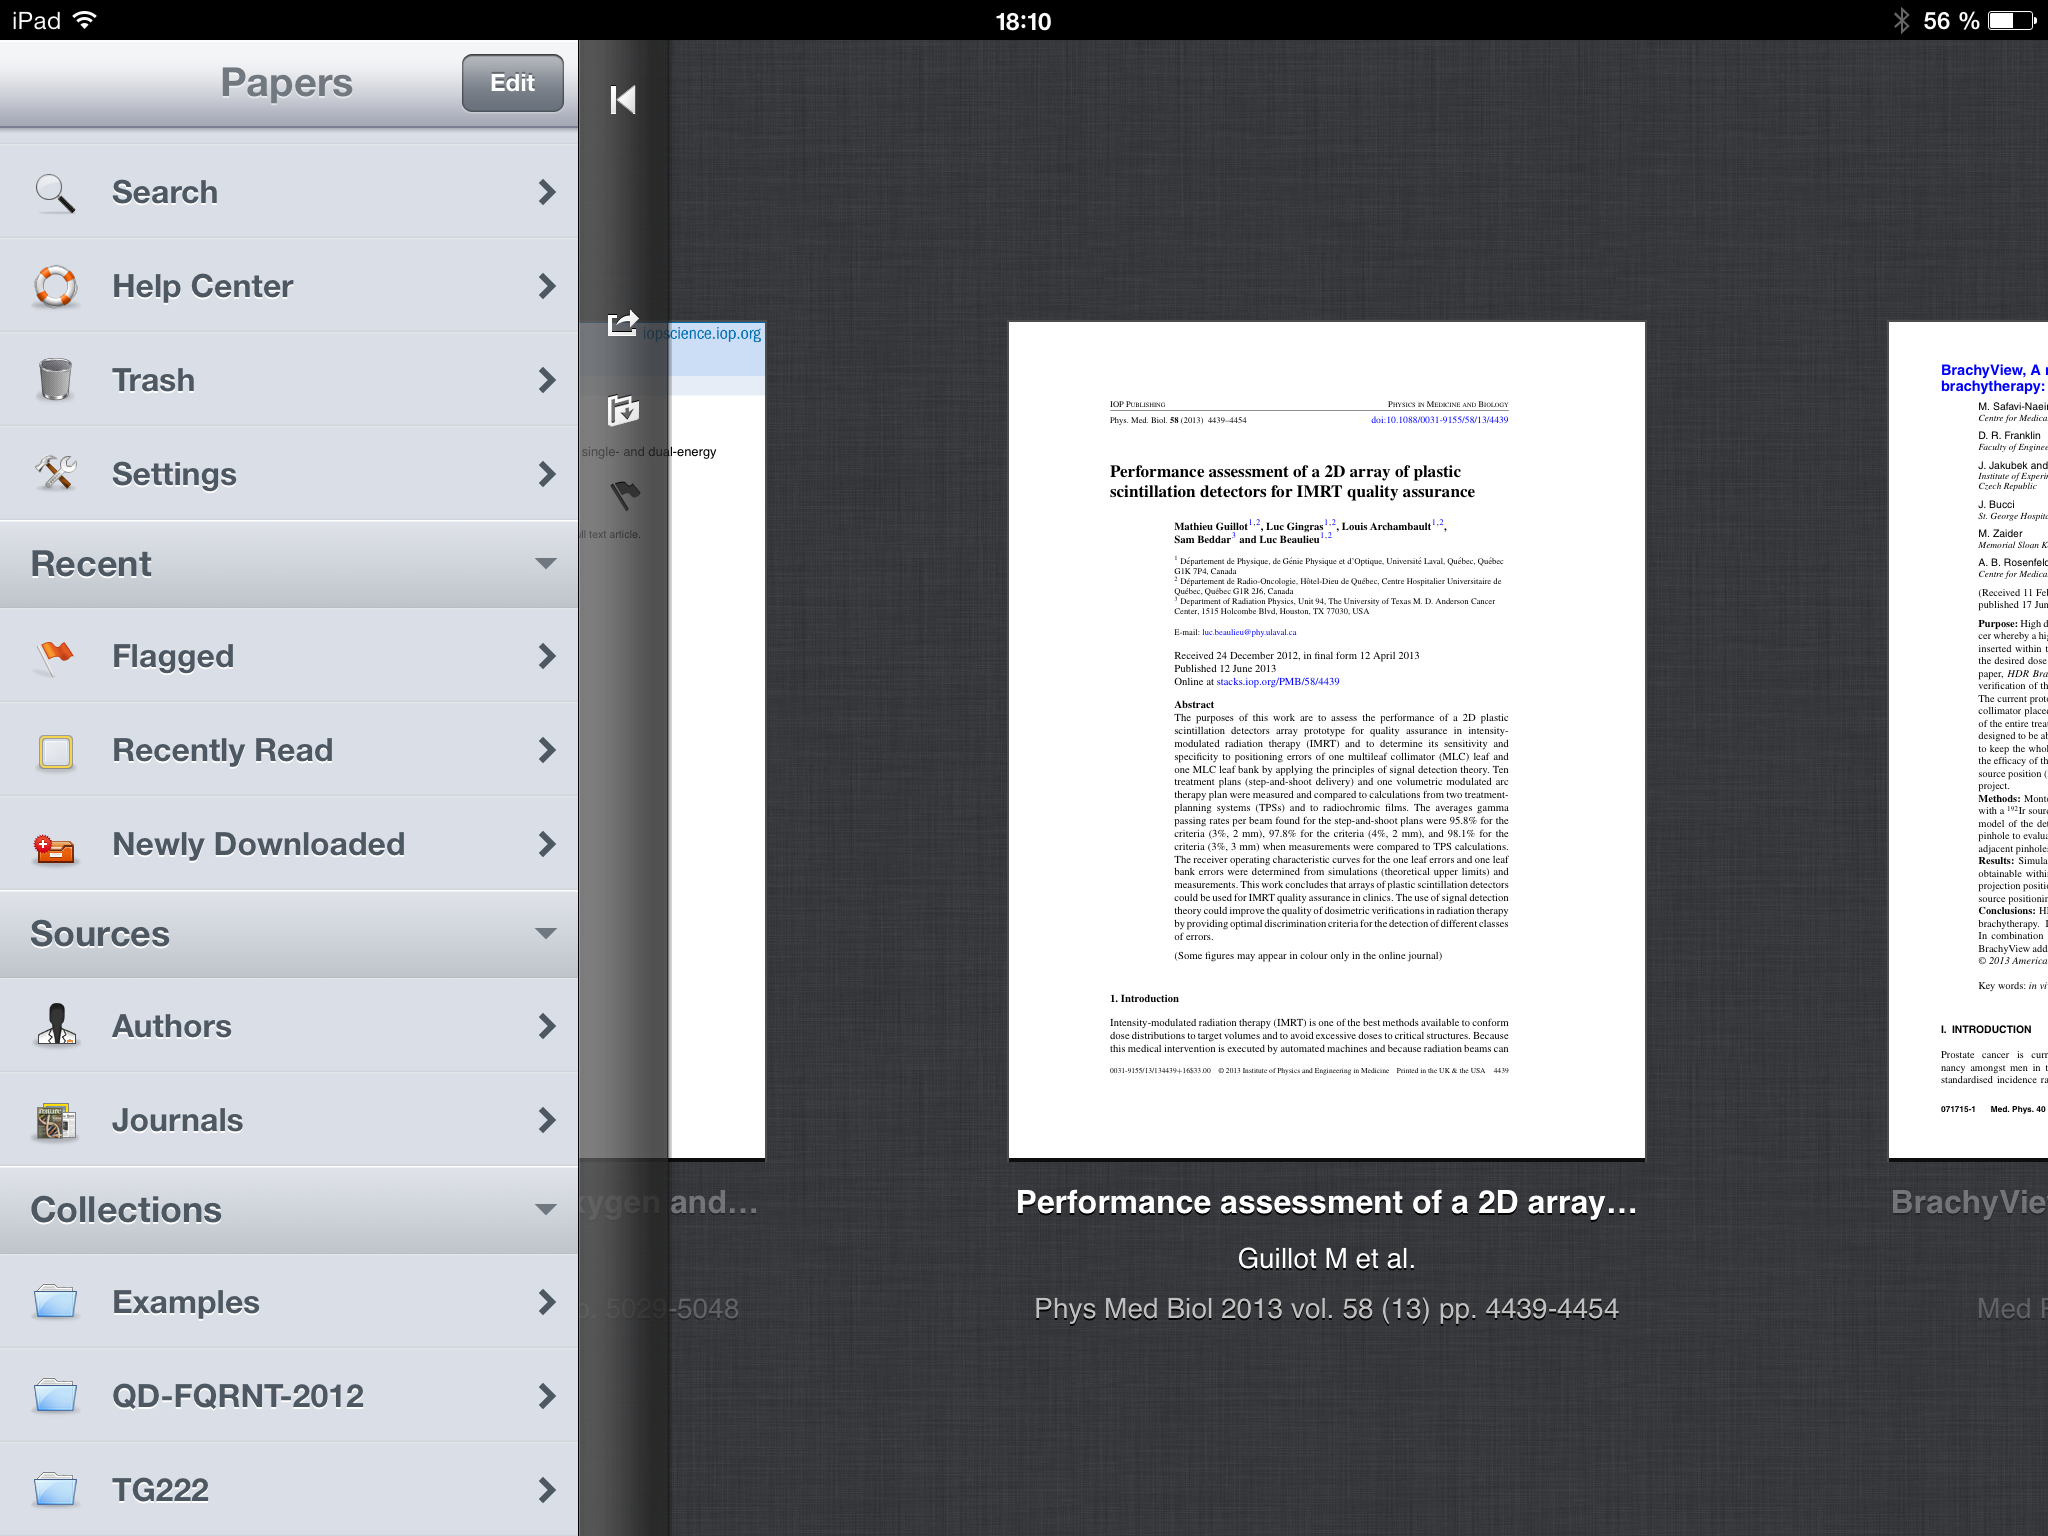Tap the import-to-collection box icon

click(622, 410)
